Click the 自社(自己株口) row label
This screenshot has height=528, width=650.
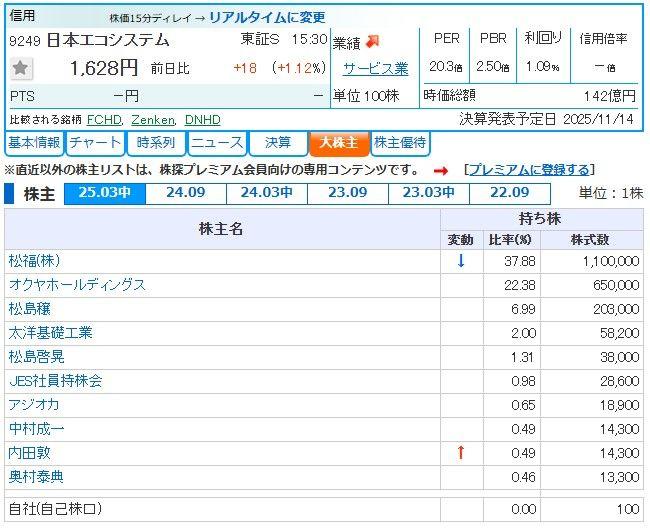click(x=55, y=509)
